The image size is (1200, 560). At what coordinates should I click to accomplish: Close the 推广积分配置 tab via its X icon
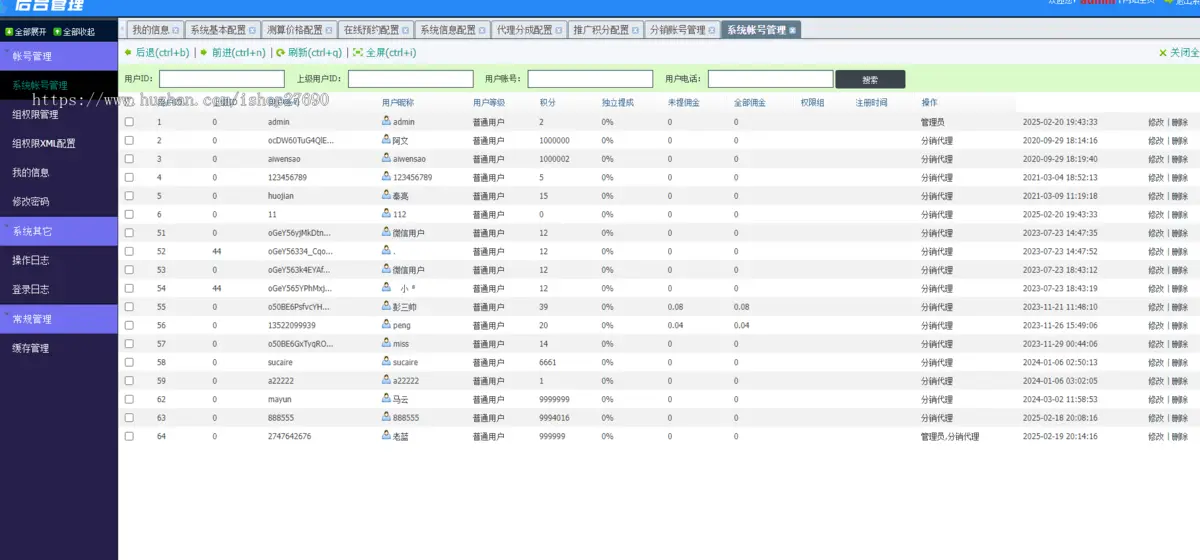click(x=635, y=30)
